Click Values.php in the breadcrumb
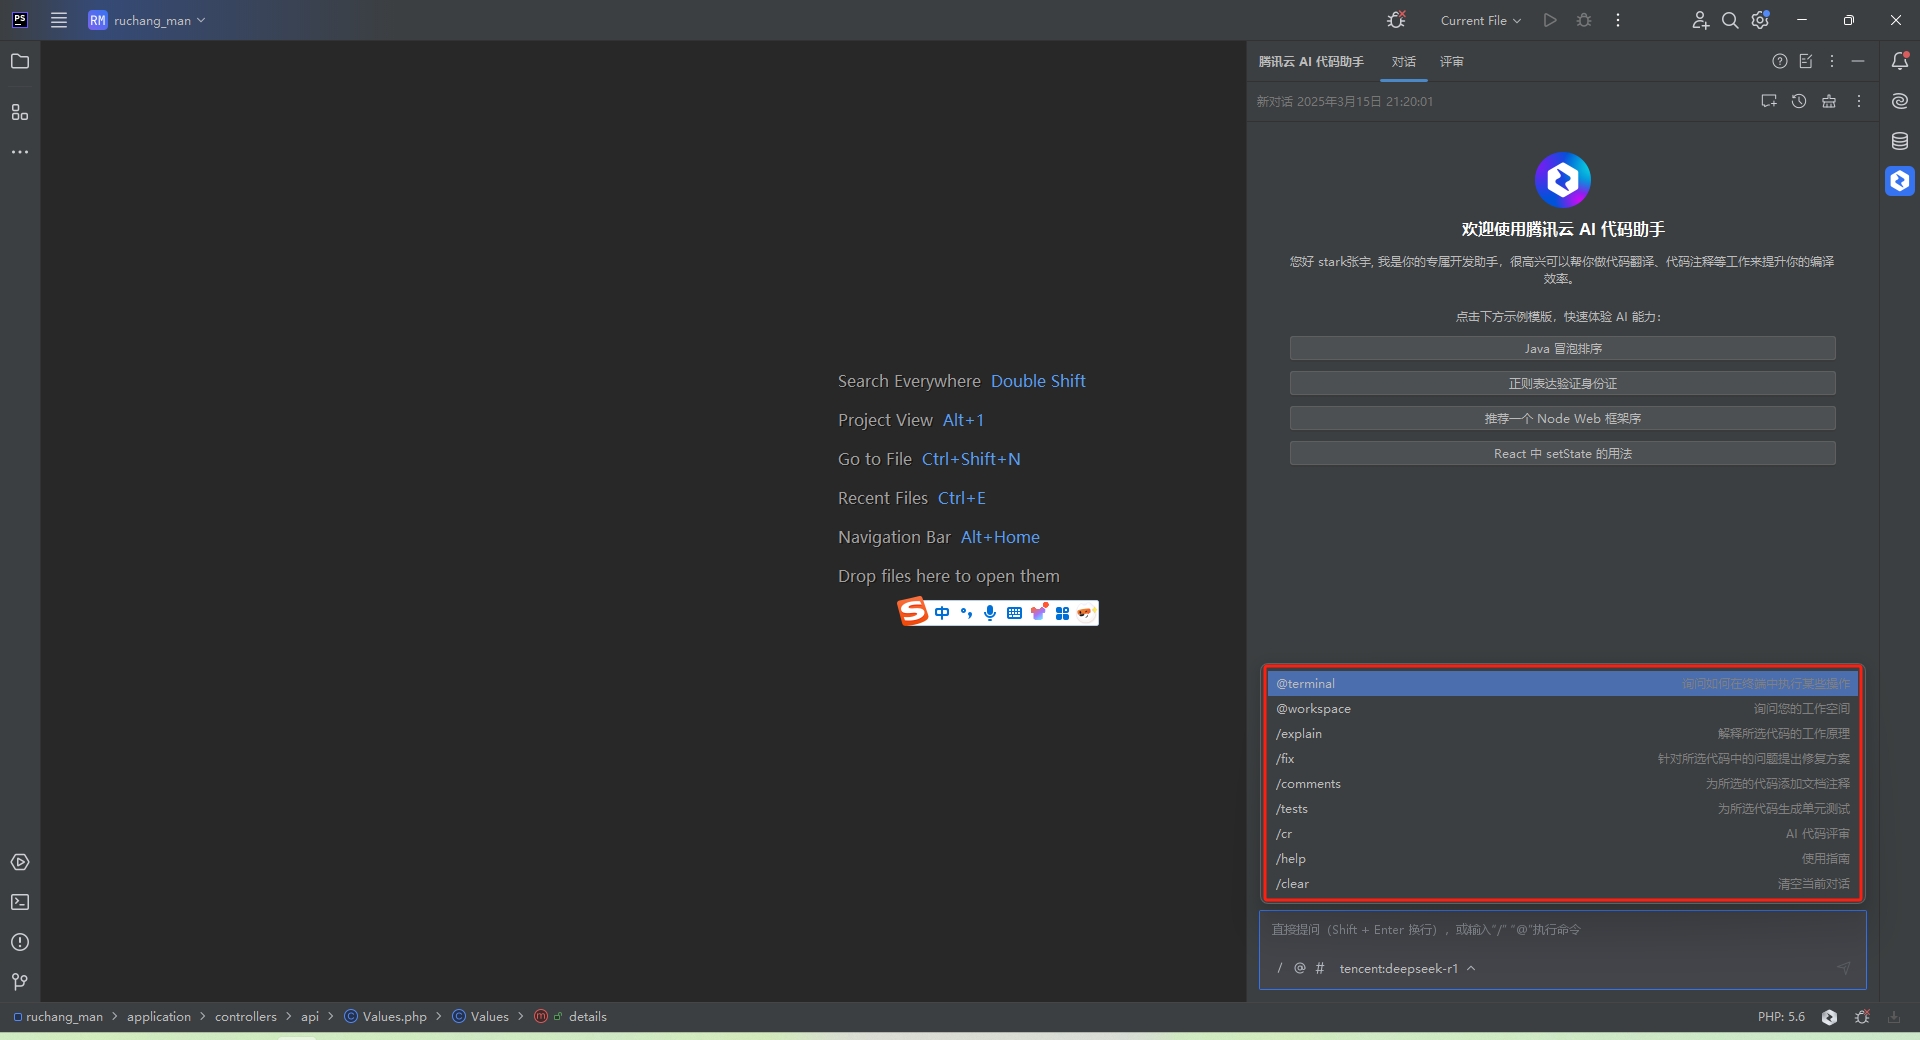Viewport: 1920px width, 1040px height. coord(386,1017)
